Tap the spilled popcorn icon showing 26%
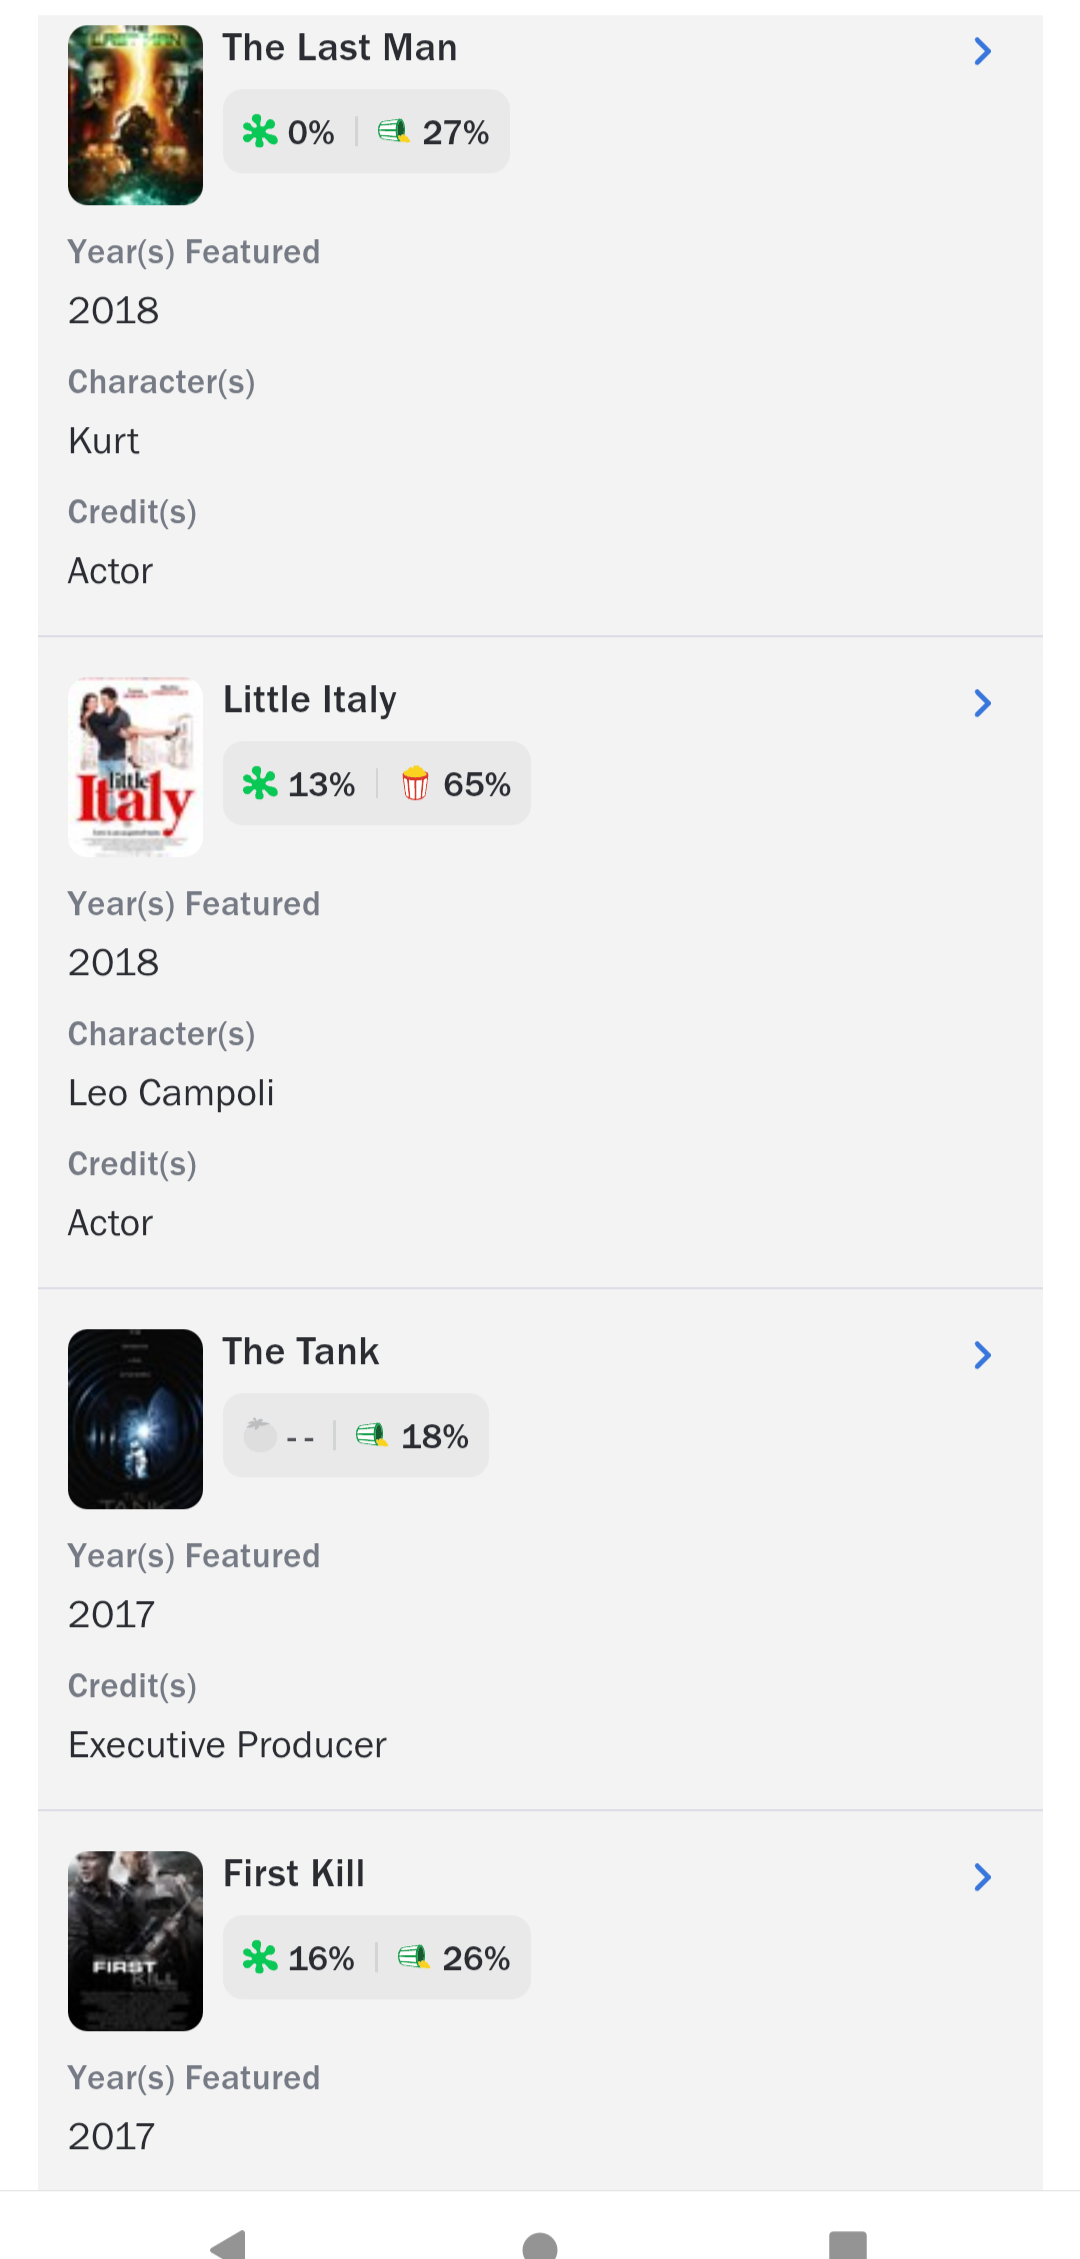 (x=413, y=1957)
